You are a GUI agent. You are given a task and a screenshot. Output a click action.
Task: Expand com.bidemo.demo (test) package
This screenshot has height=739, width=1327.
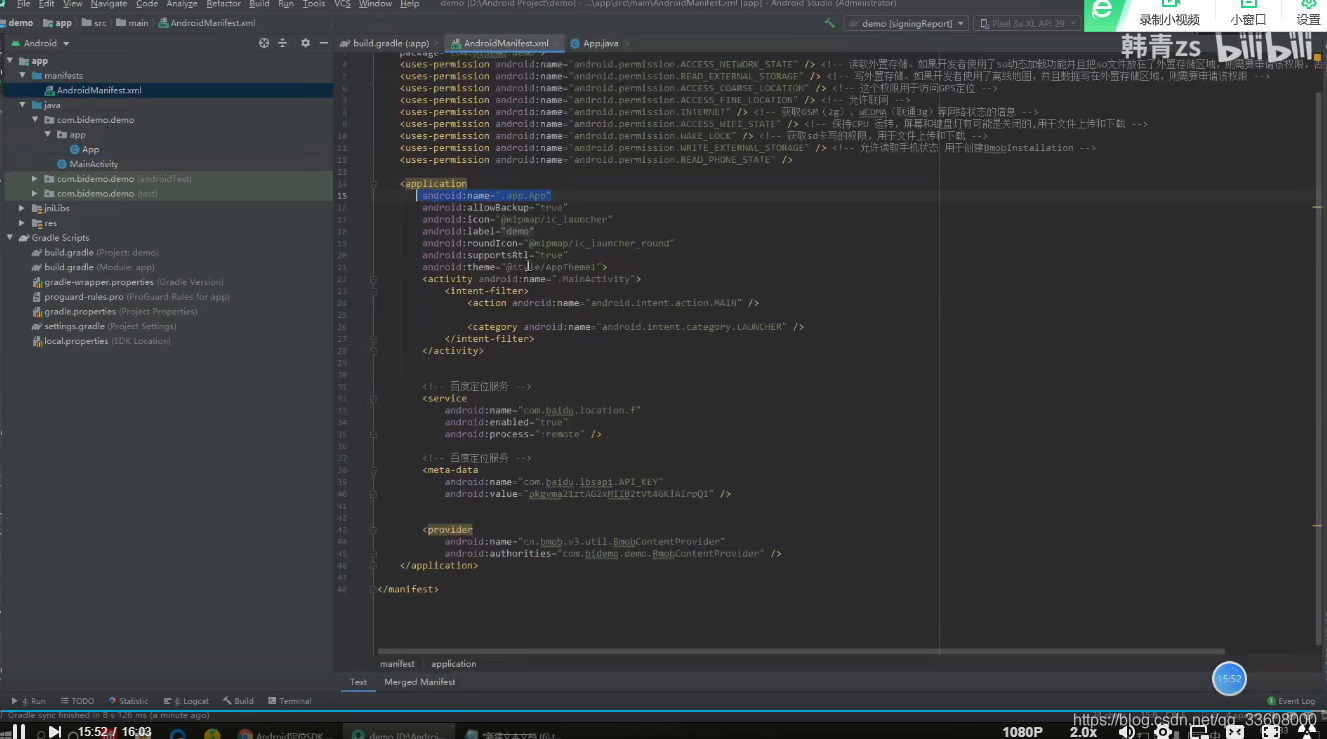coord(35,193)
